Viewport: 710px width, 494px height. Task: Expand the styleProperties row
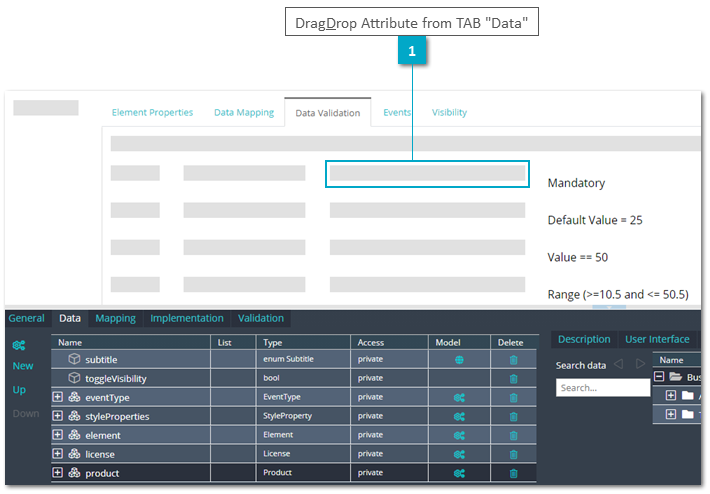click(58, 416)
